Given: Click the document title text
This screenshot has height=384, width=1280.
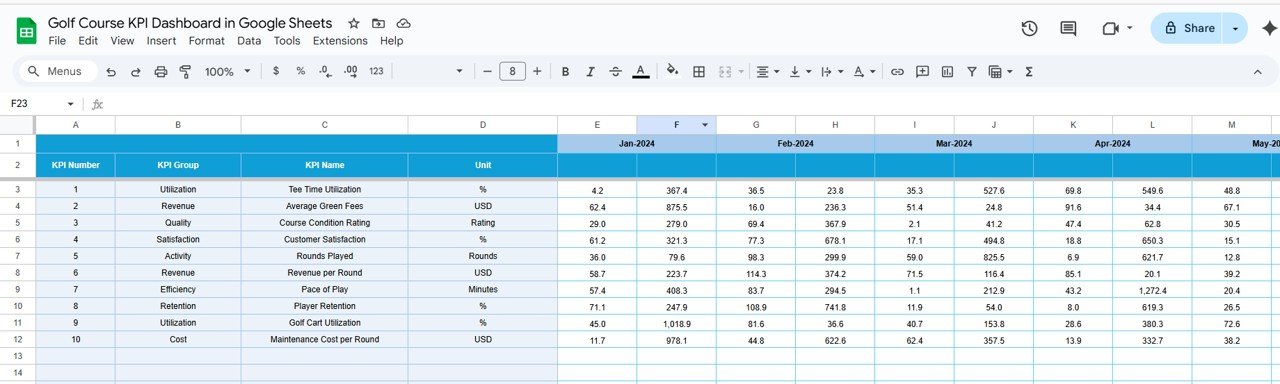Looking at the screenshot, I should pos(190,22).
